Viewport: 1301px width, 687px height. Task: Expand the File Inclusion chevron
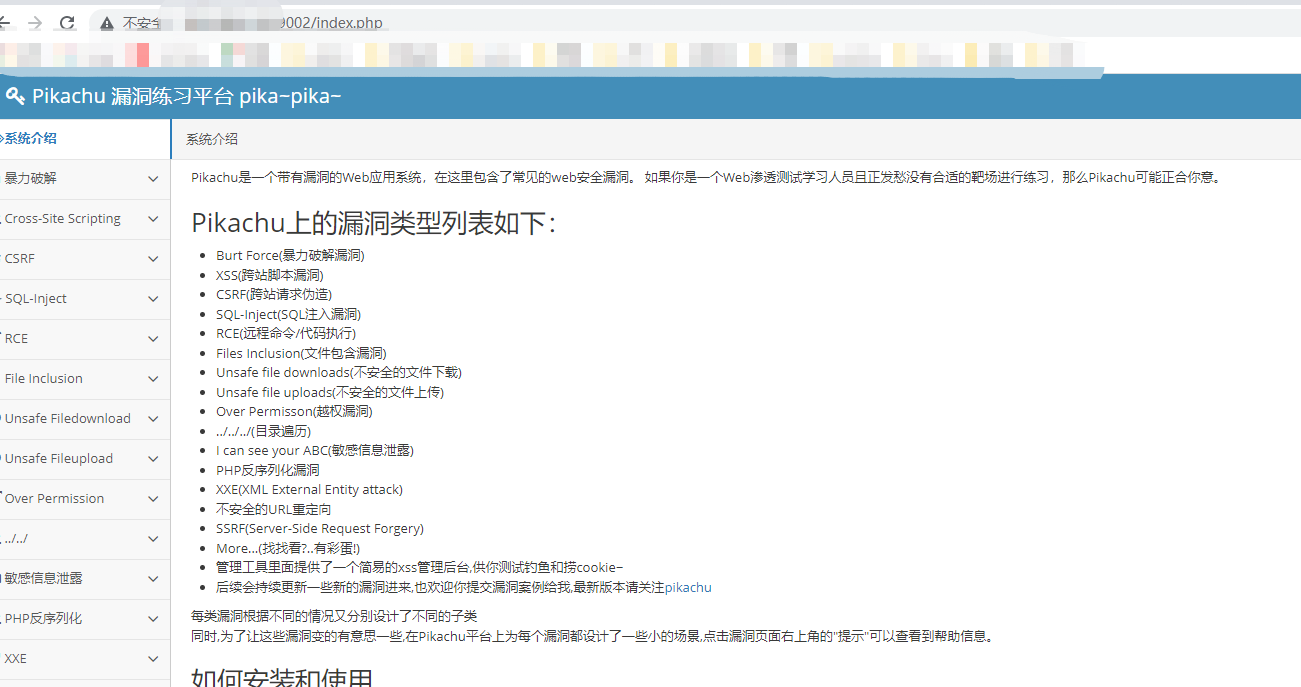tap(153, 379)
